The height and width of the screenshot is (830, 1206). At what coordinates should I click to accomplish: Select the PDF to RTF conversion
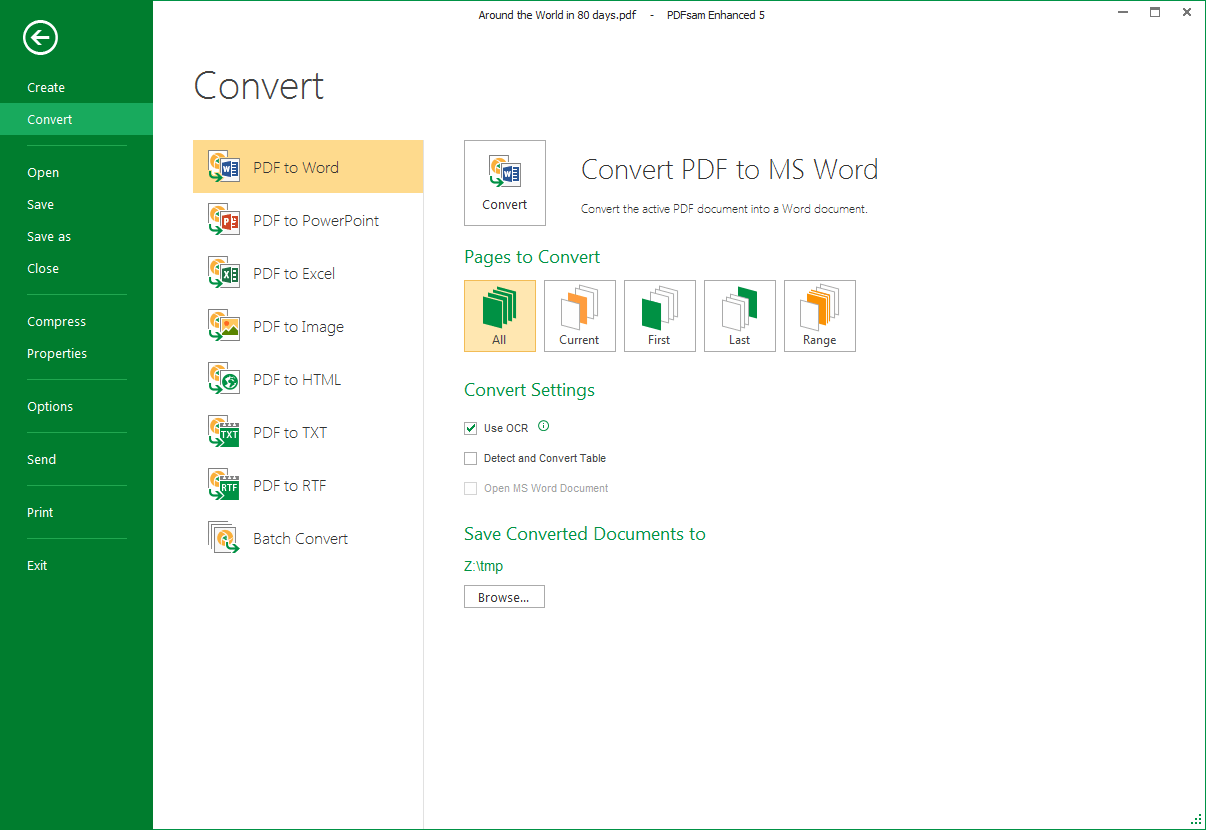[x=308, y=485]
